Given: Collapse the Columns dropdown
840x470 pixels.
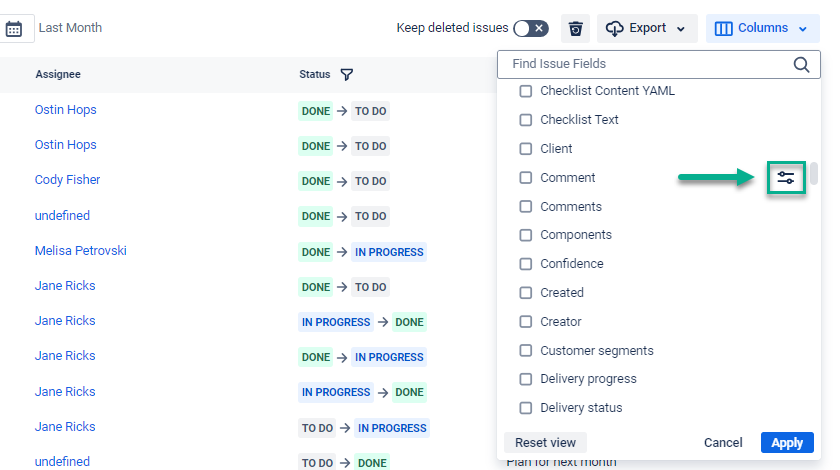Looking at the screenshot, I should click(763, 28).
